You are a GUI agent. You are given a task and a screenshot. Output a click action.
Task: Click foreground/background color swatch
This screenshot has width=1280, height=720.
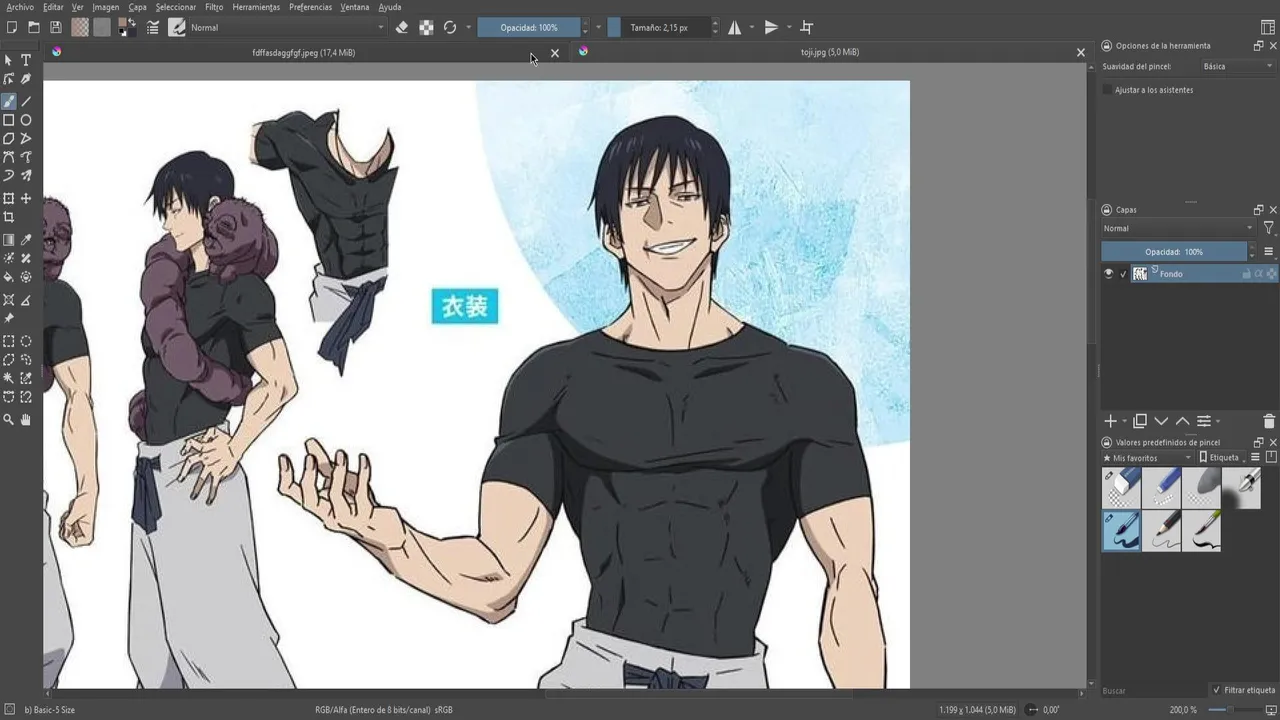point(128,27)
